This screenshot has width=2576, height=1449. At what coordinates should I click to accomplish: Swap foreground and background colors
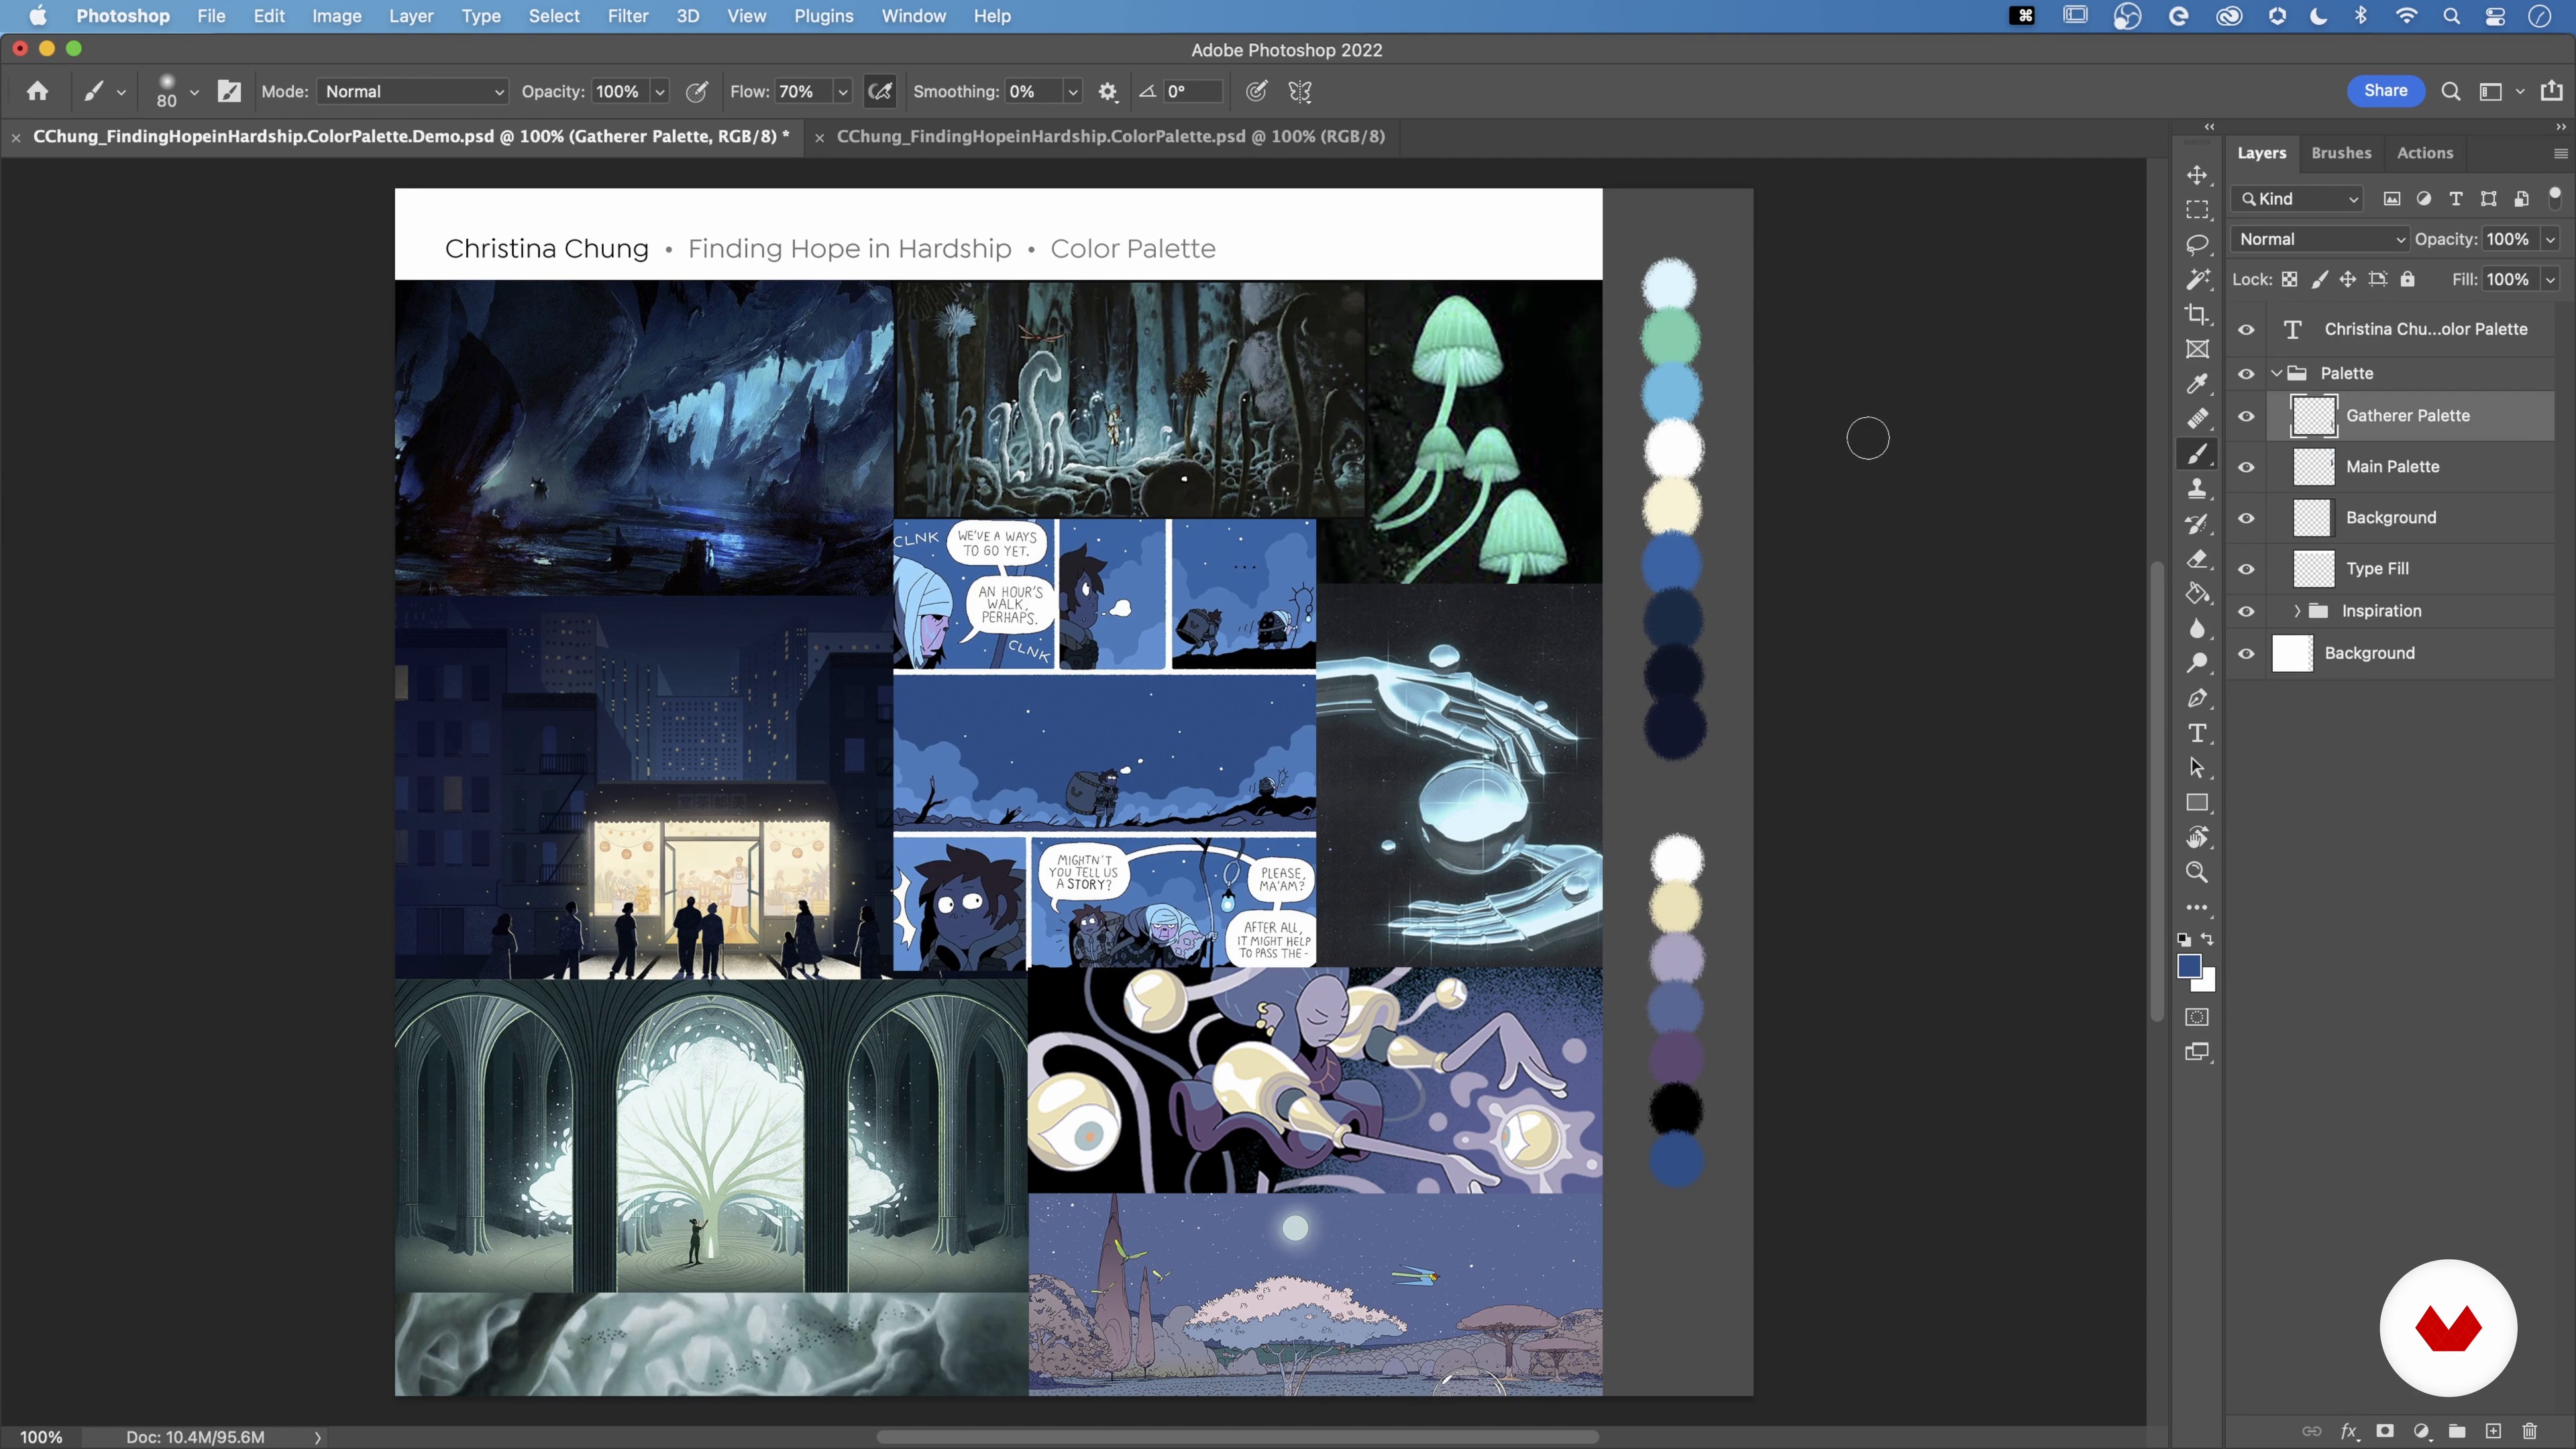(x=2208, y=939)
